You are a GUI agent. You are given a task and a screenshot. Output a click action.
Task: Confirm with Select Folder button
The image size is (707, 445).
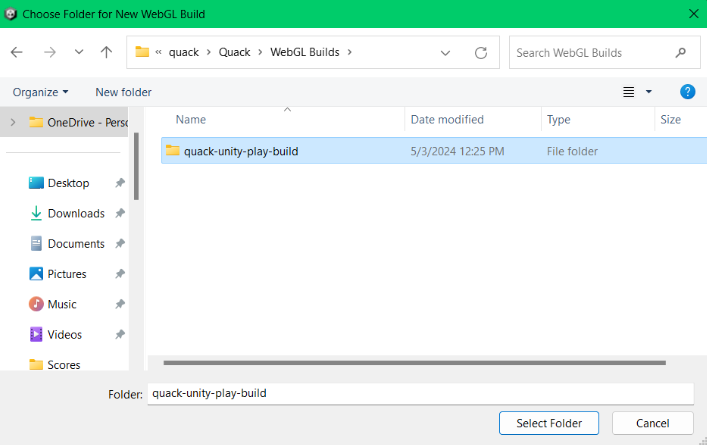(549, 423)
